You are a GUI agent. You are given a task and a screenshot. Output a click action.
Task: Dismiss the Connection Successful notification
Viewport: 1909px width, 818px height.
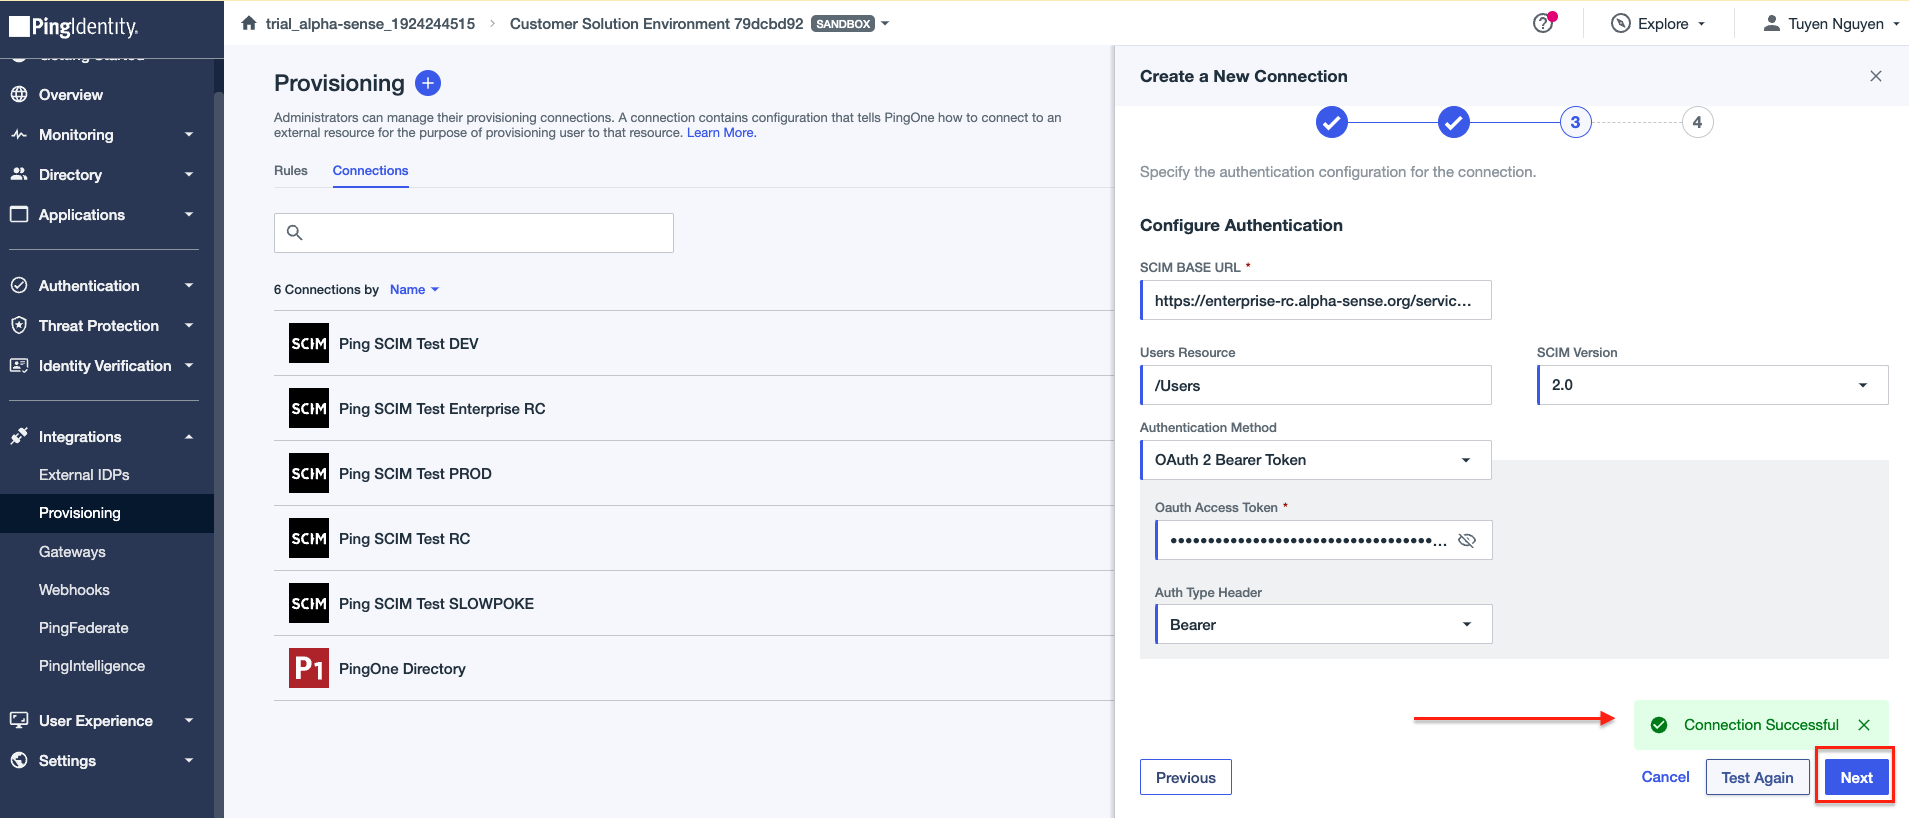[1864, 725]
